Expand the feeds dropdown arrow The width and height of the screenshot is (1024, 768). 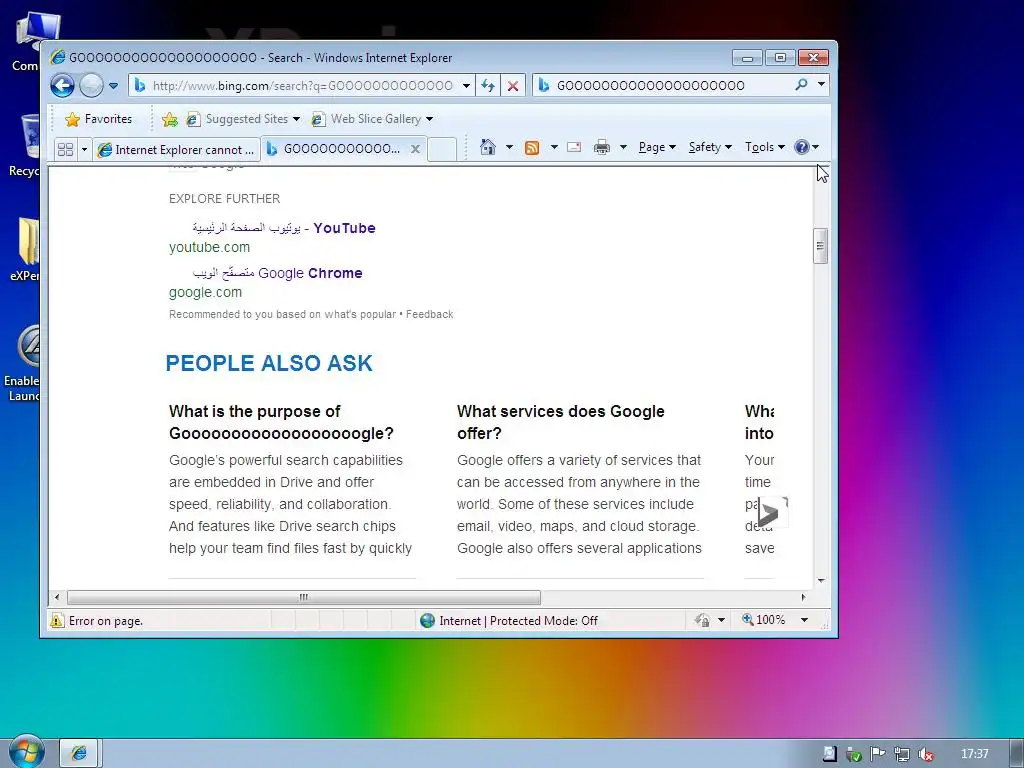(554, 147)
